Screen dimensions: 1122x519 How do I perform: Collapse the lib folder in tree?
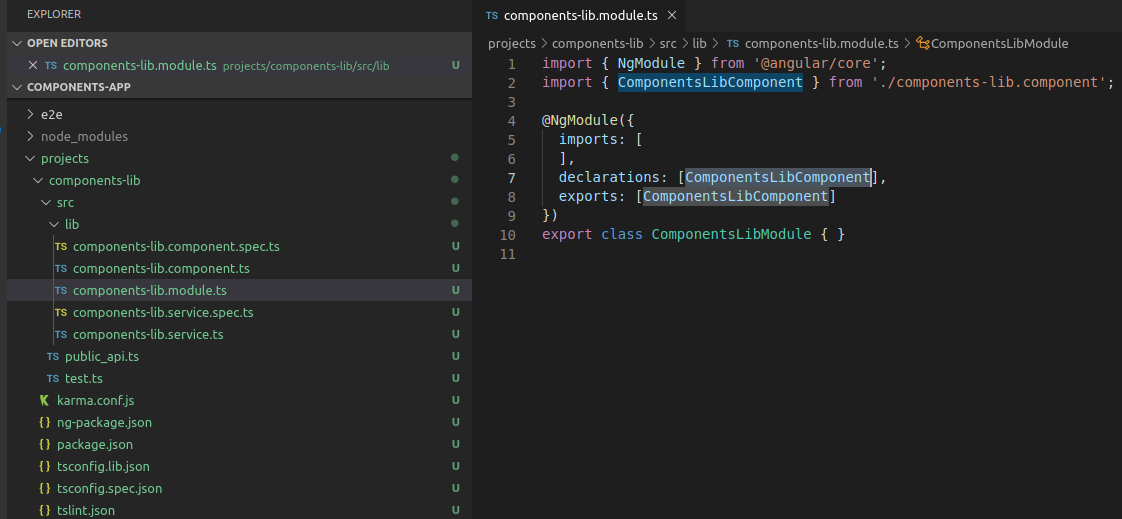(x=54, y=224)
